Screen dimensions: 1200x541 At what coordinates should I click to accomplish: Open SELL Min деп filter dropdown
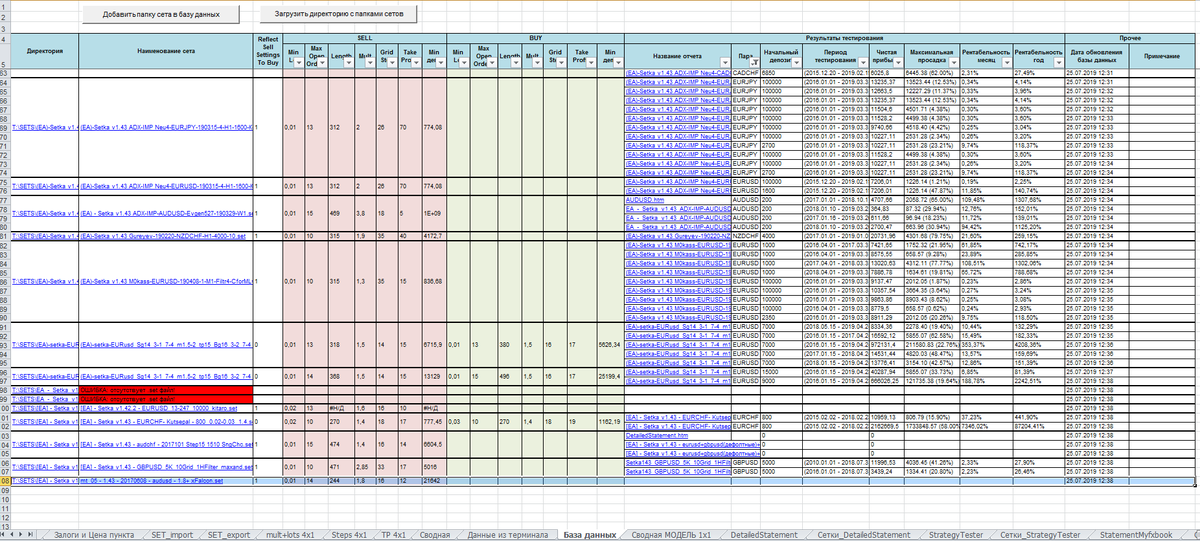(441, 62)
